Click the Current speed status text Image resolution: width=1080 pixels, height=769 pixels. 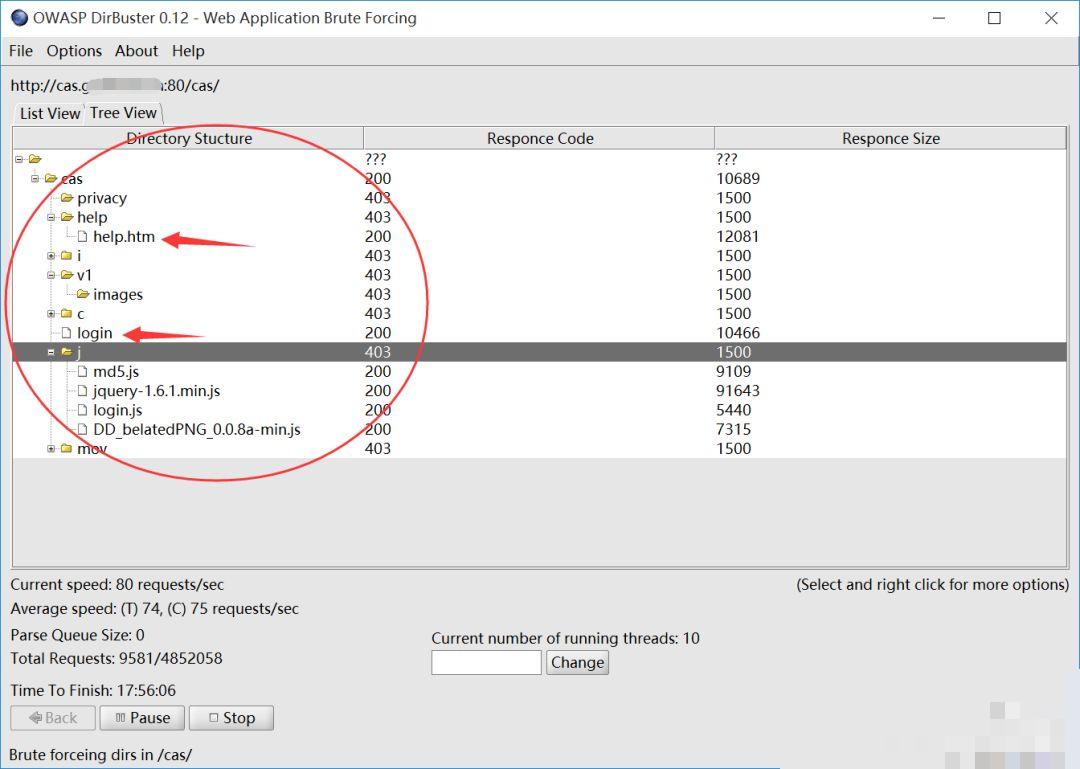click(117, 584)
